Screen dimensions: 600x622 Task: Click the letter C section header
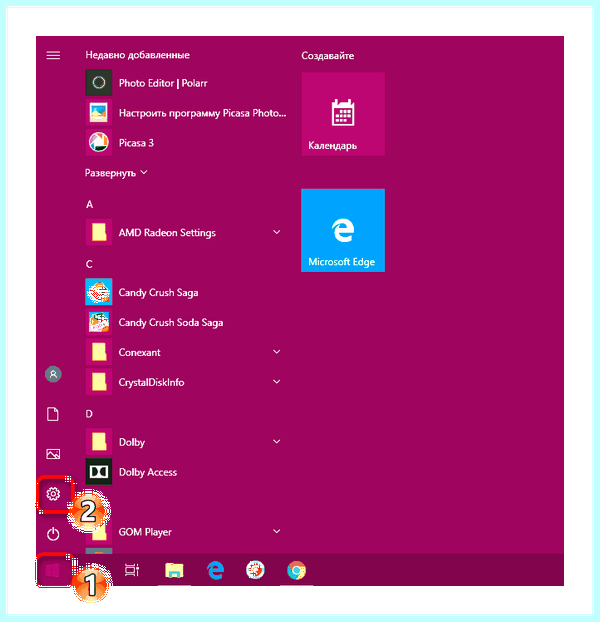click(89, 264)
